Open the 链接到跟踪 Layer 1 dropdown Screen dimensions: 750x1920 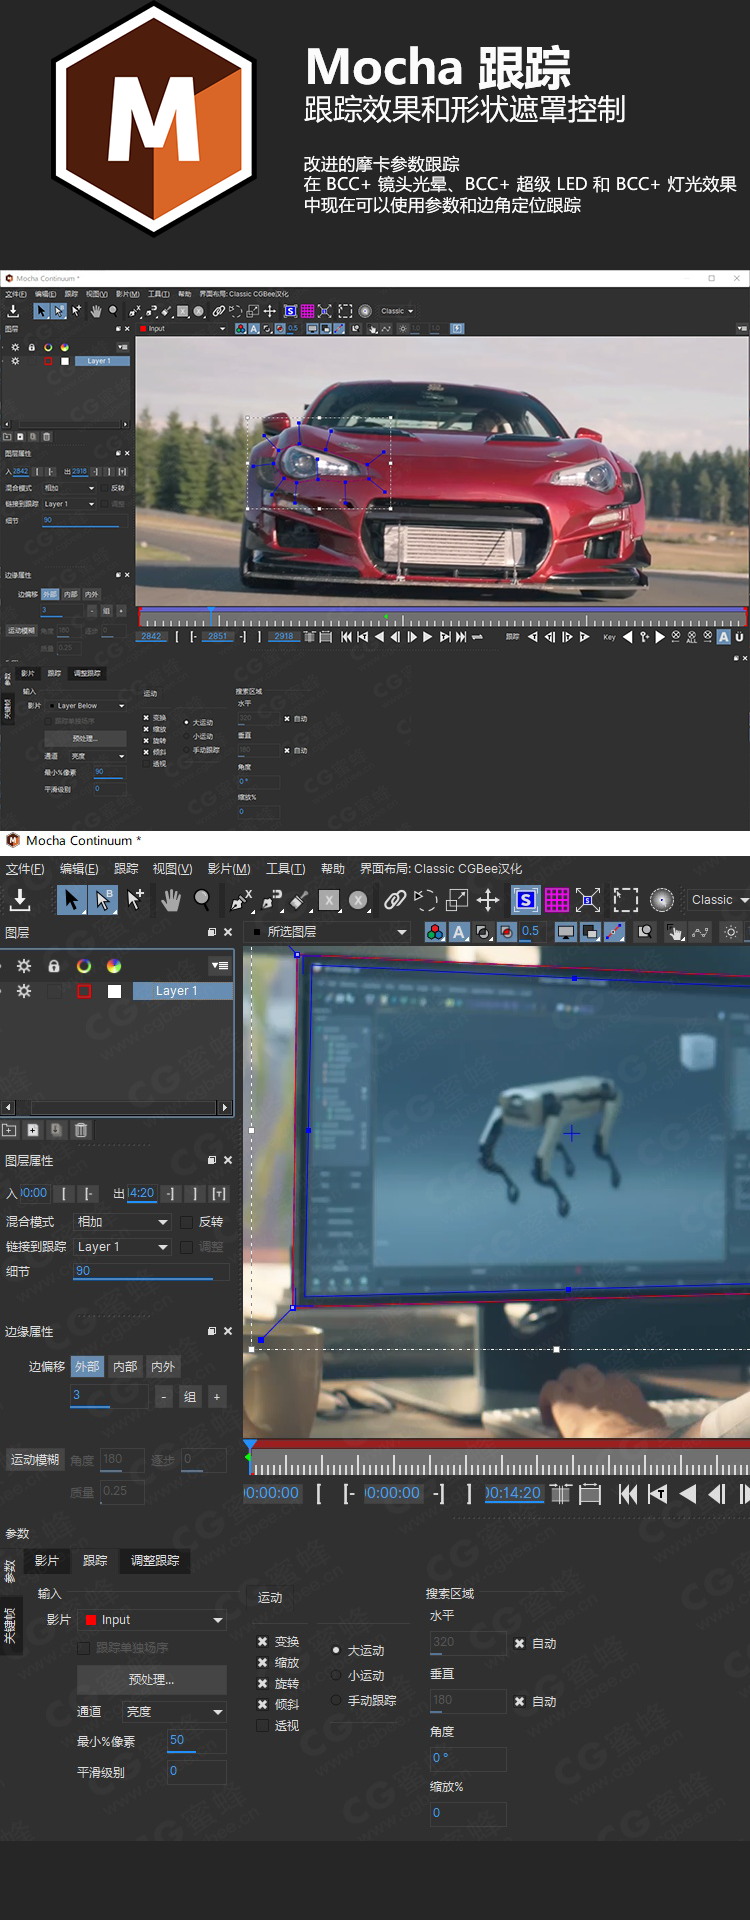point(123,1247)
